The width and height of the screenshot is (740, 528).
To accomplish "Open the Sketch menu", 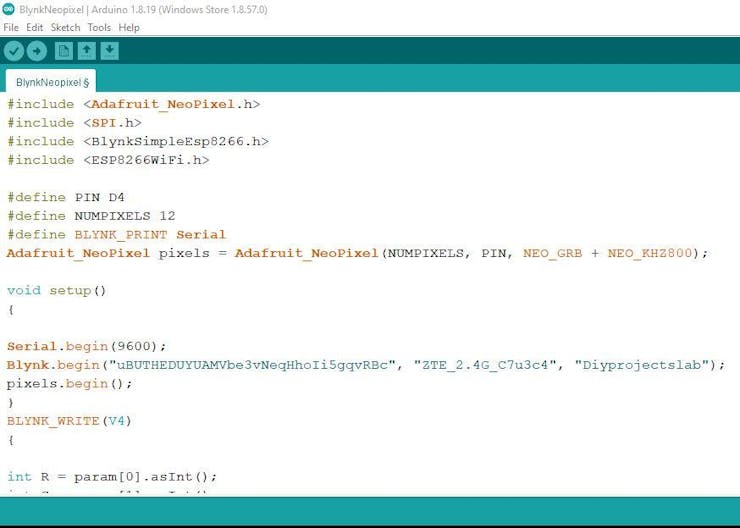I will 65,27.
